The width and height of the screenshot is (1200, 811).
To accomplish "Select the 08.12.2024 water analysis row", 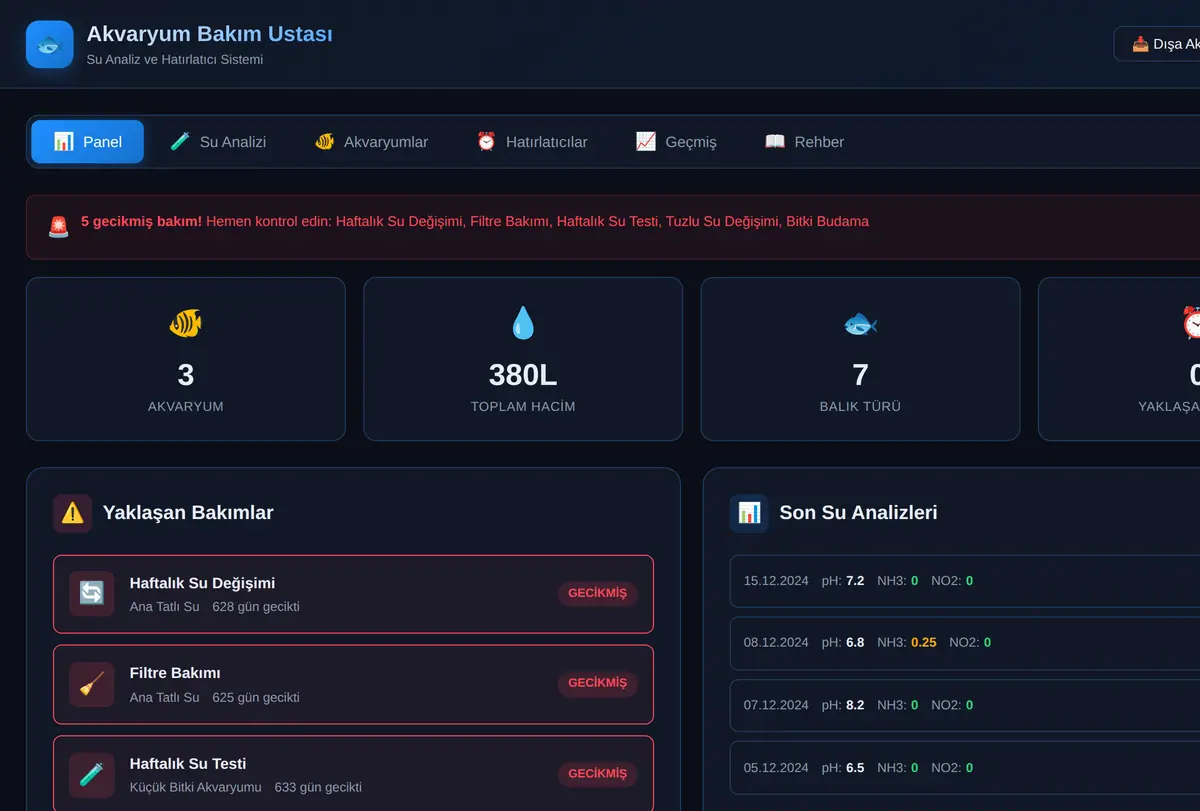I will coord(965,643).
